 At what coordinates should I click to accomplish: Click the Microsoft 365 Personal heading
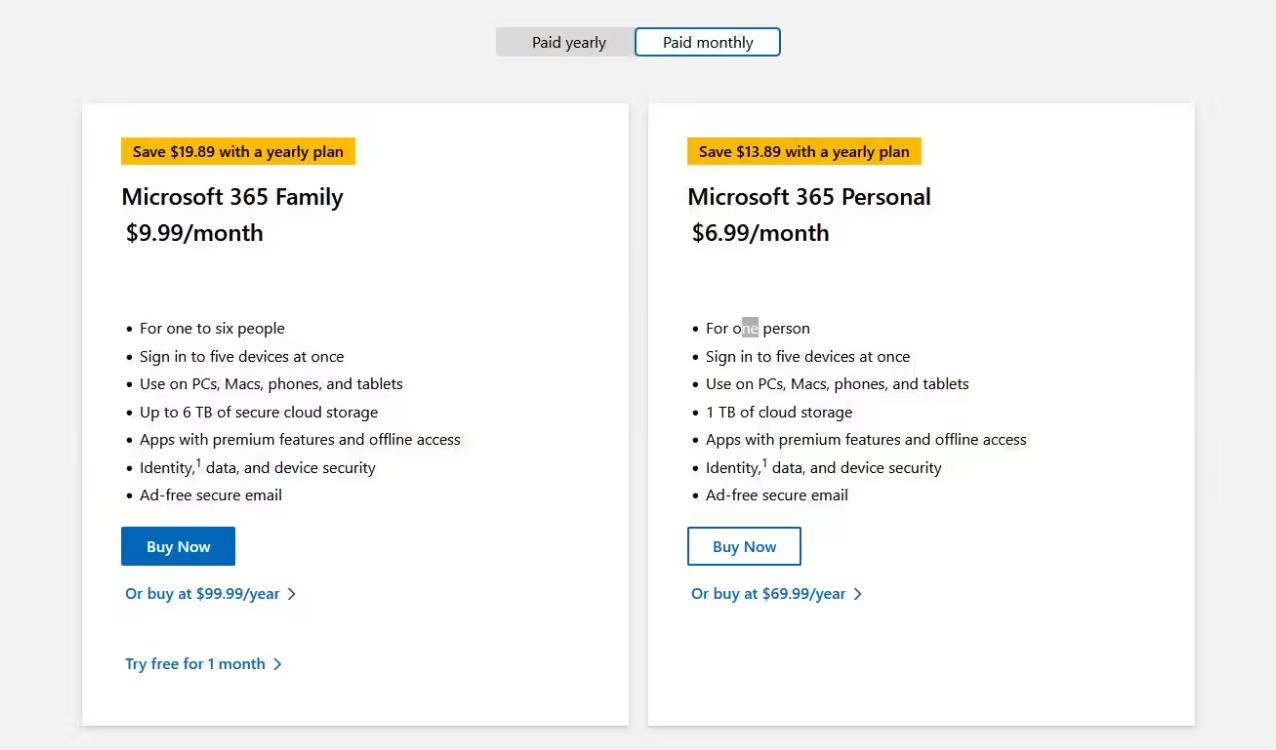point(809,197)
